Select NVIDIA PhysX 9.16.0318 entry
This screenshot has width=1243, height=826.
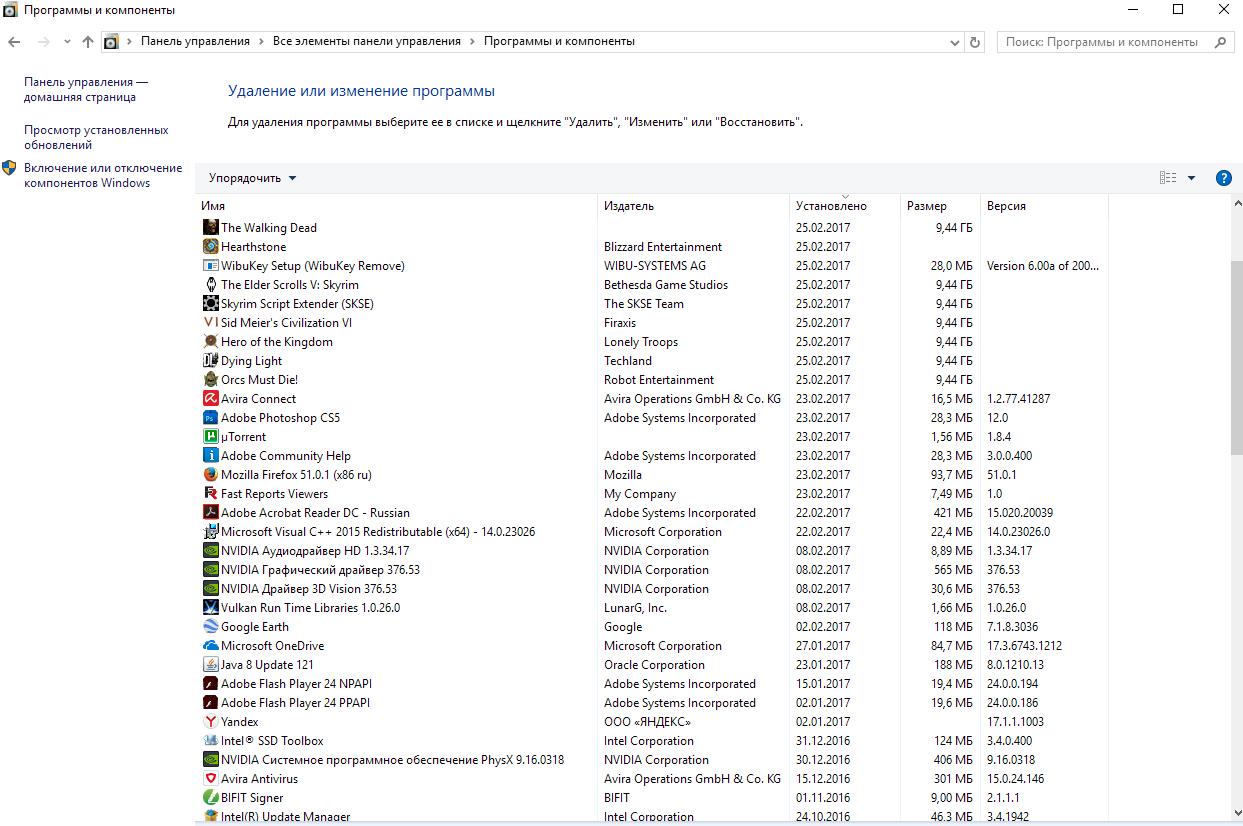click(654, 760)
